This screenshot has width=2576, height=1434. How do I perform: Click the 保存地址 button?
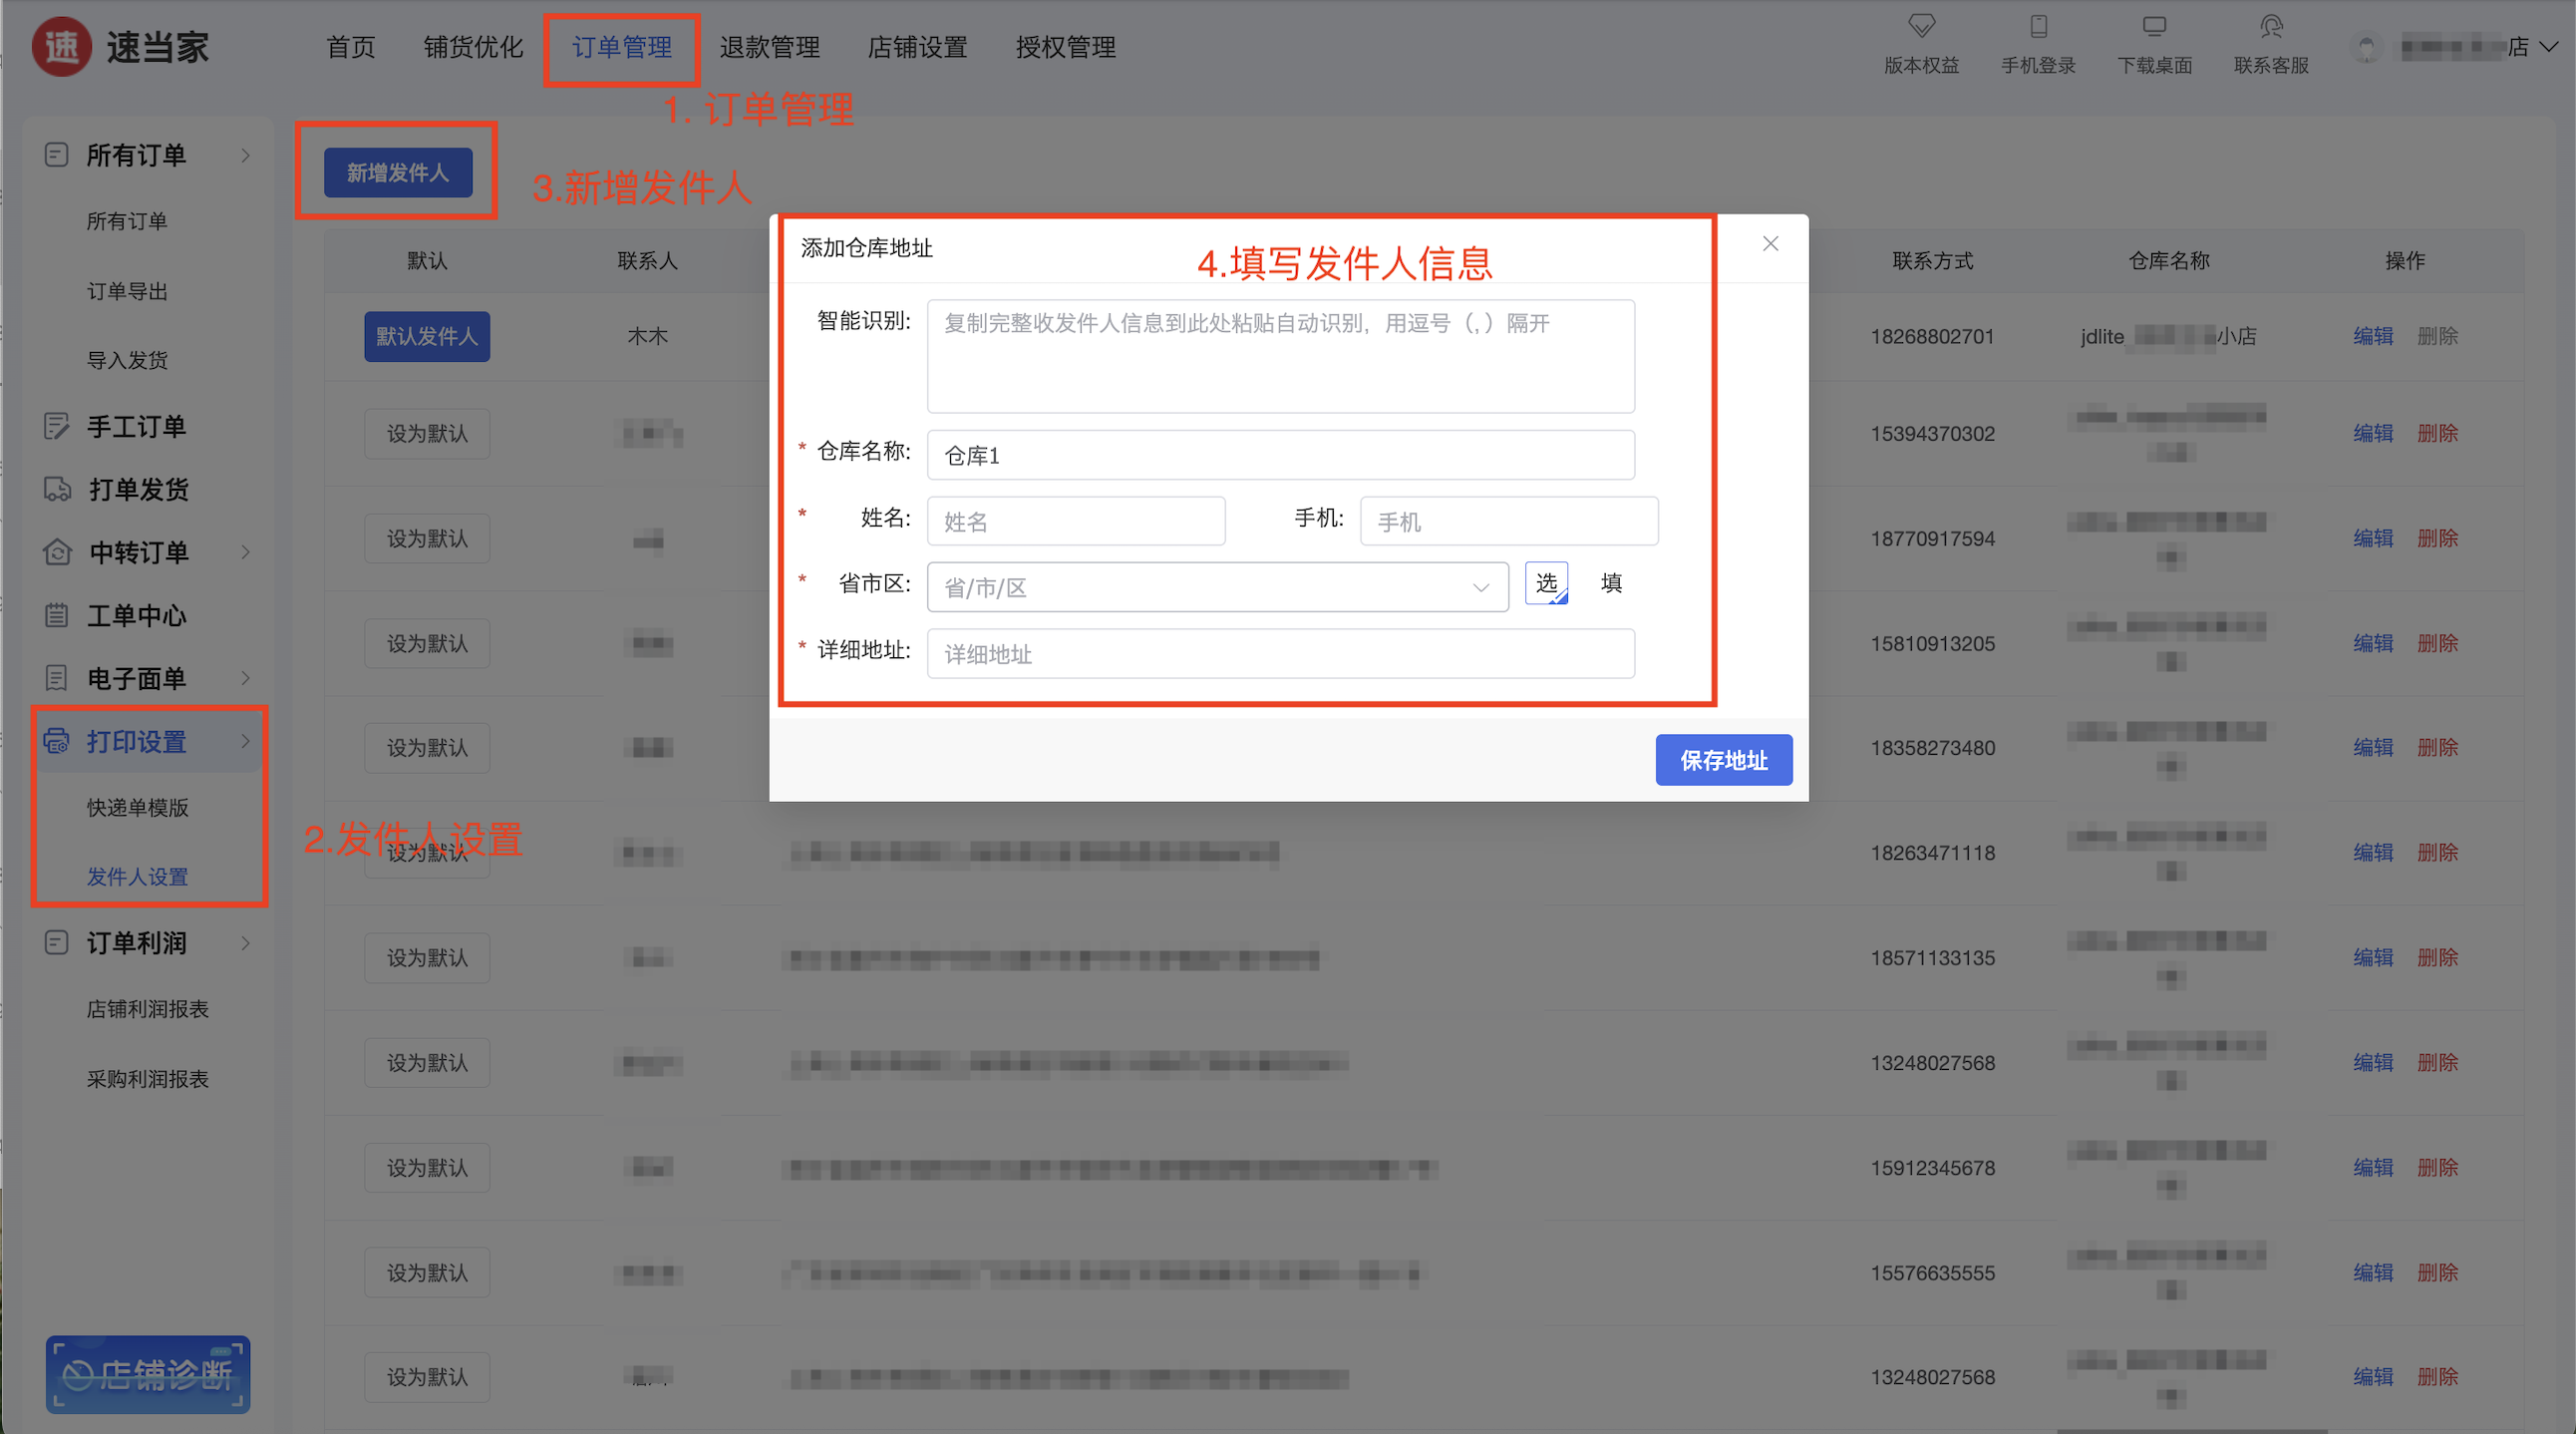tap(1723, 761)
